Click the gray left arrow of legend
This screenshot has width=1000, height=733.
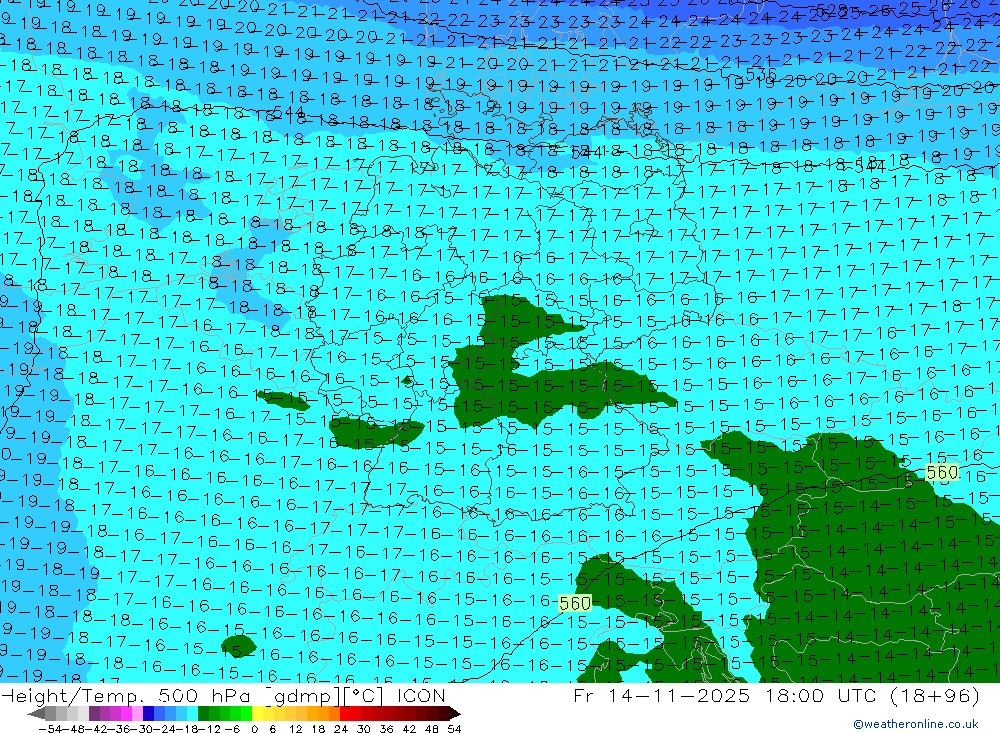36,713
